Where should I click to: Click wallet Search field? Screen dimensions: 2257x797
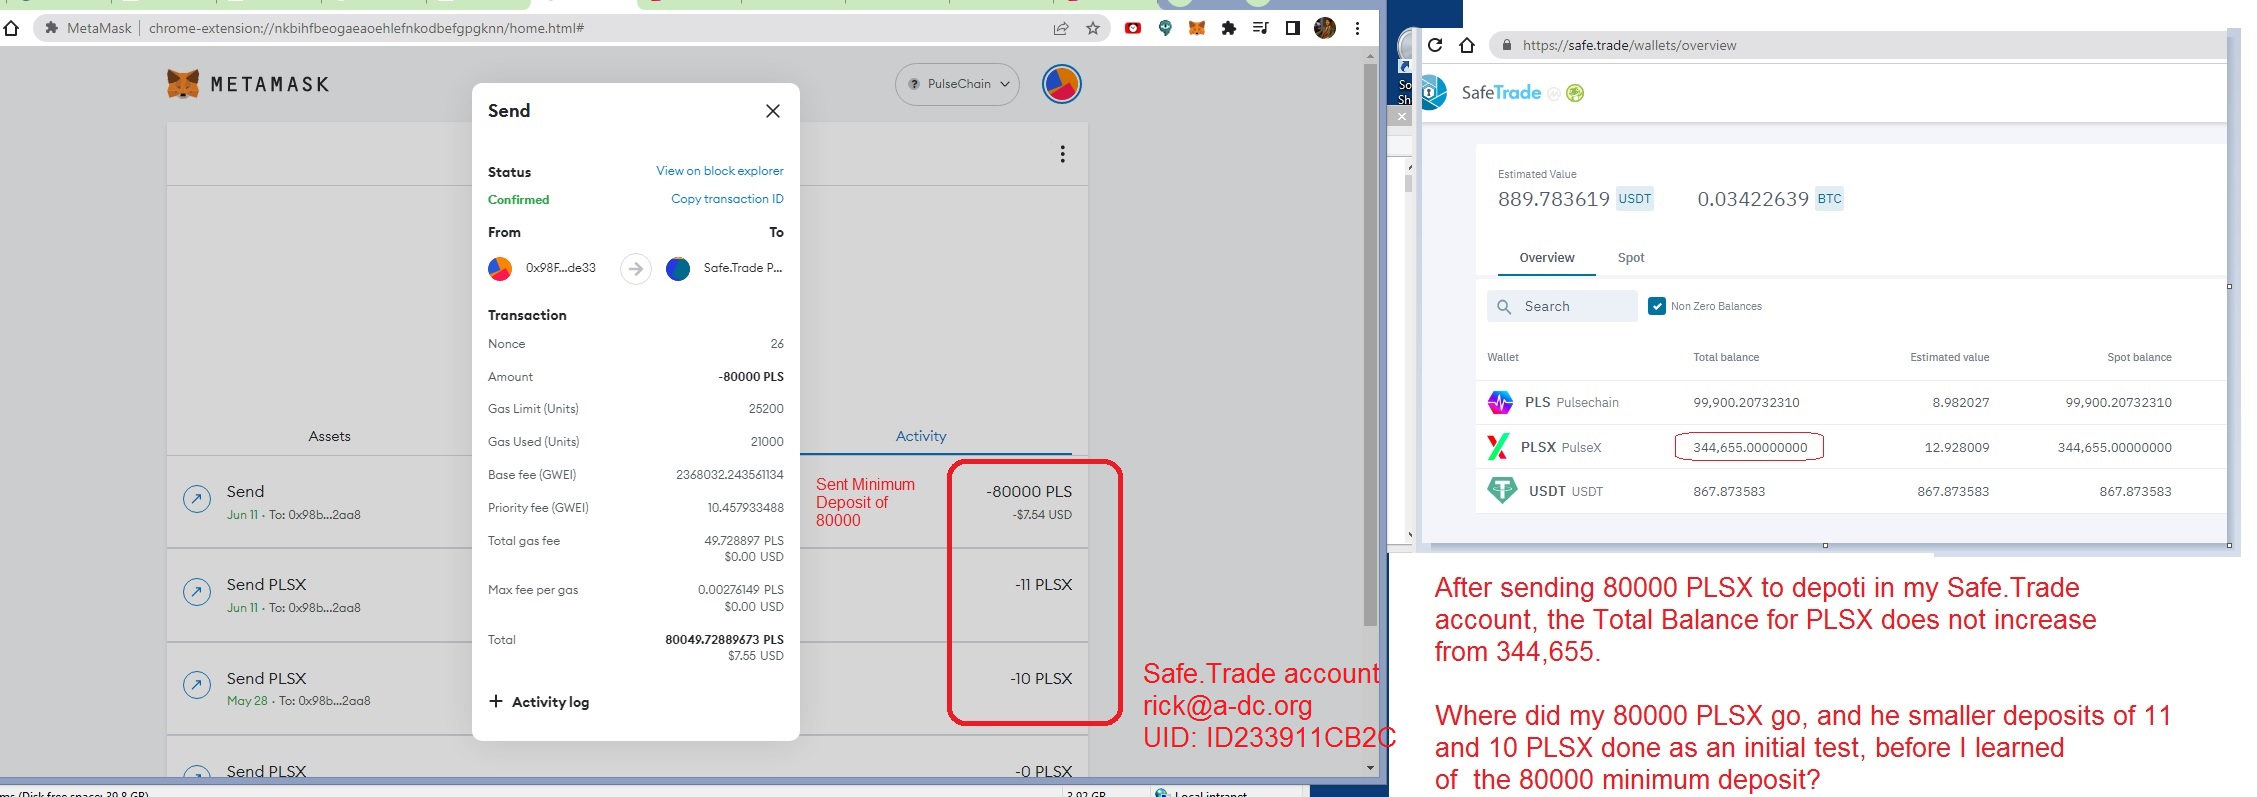1562,306
